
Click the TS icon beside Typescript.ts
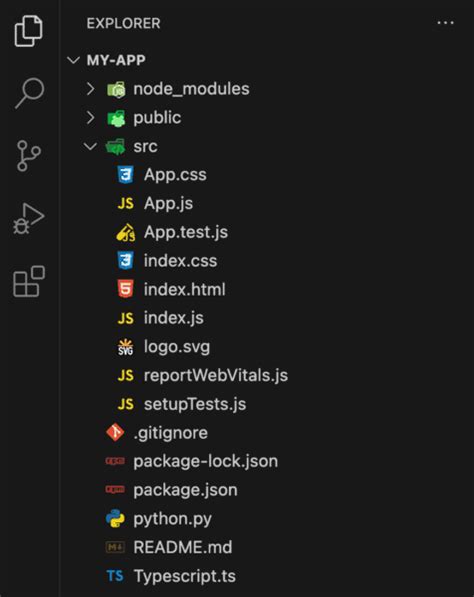[115, 576]
